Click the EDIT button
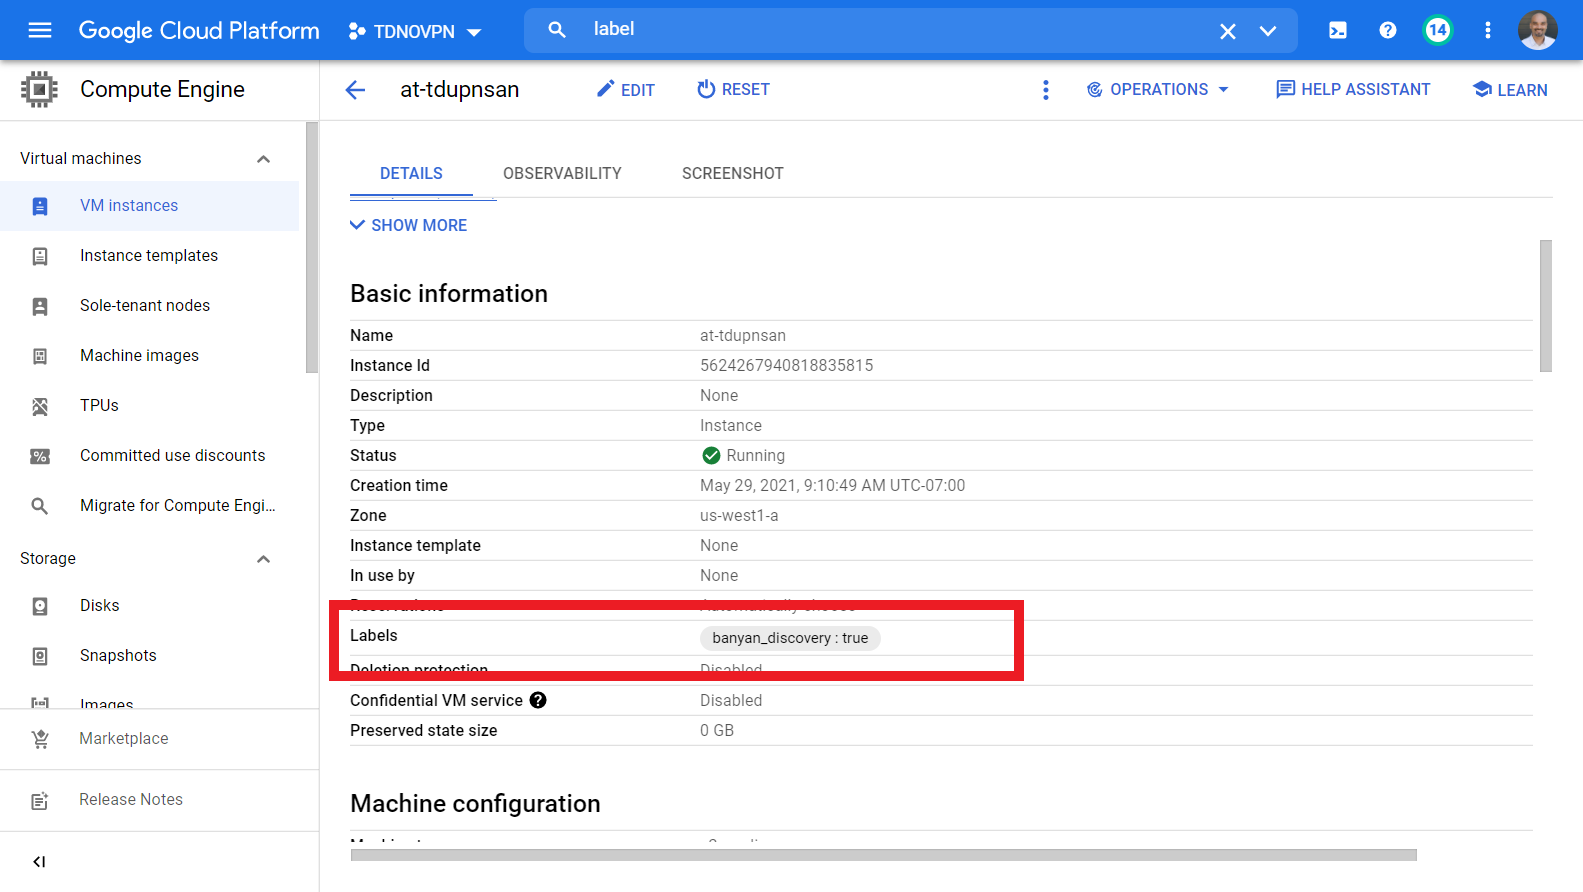The height and width of the screenshot is (892, 1583). 626,90
